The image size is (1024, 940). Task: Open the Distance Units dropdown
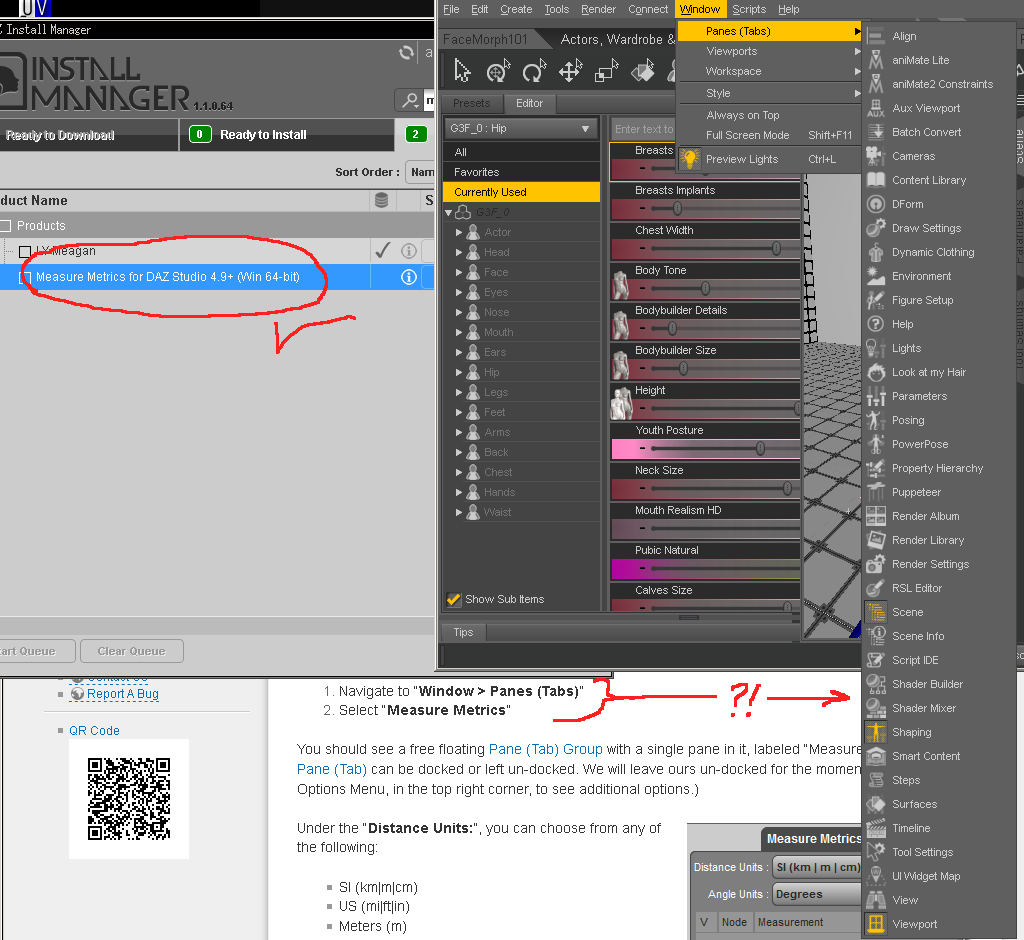coord(817,867)
